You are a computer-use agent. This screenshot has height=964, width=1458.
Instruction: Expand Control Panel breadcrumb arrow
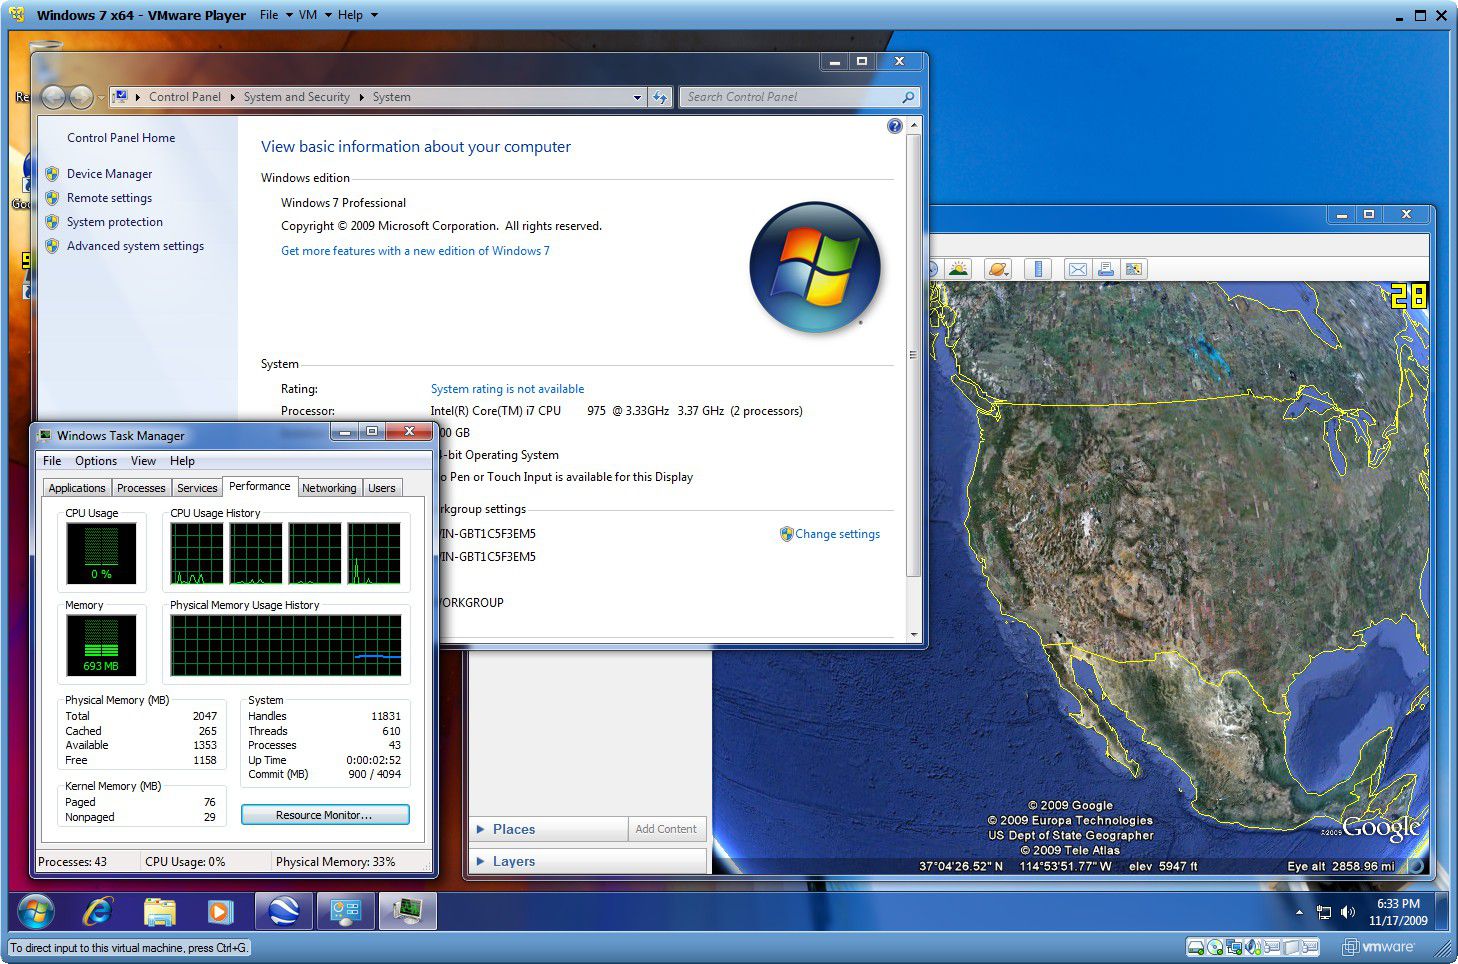click(232, 97)
